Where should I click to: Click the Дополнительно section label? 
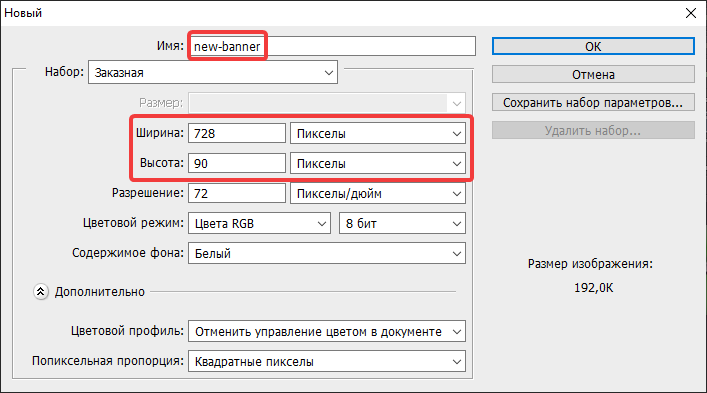[x=100, y=292]
